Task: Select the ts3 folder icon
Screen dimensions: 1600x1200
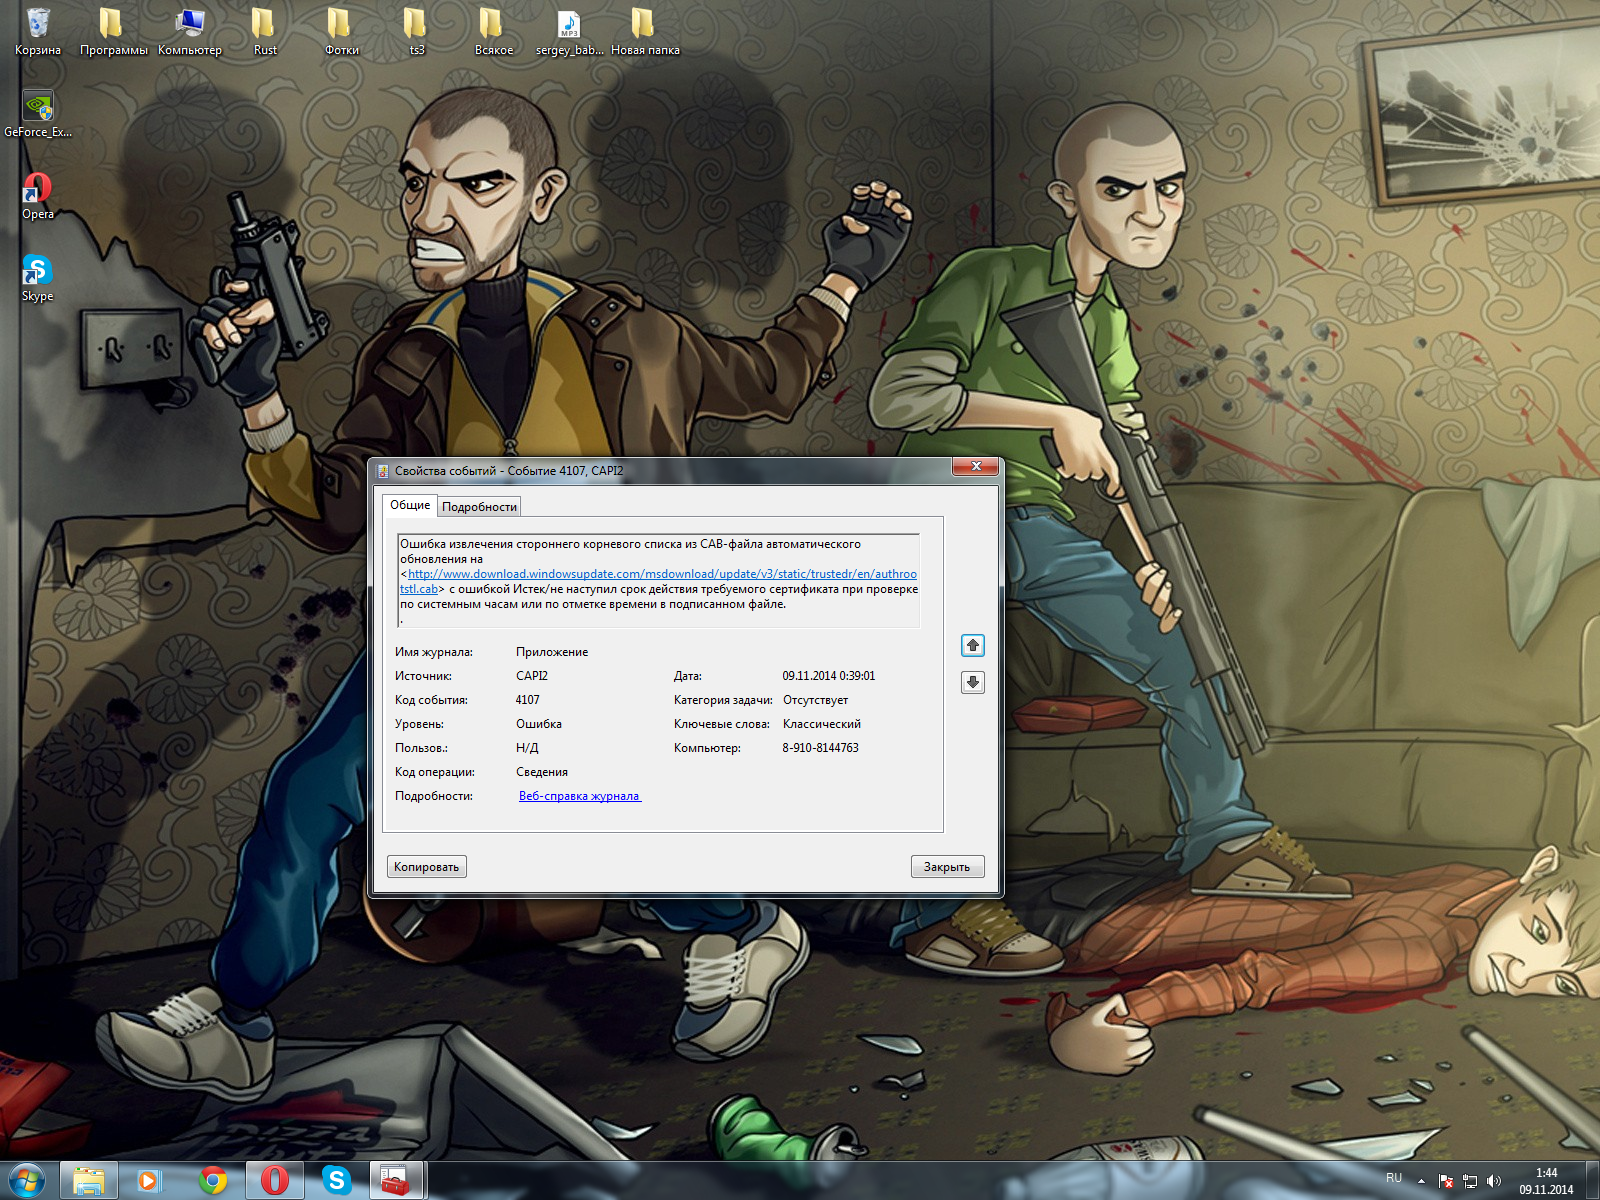Action: click(417, 30)
